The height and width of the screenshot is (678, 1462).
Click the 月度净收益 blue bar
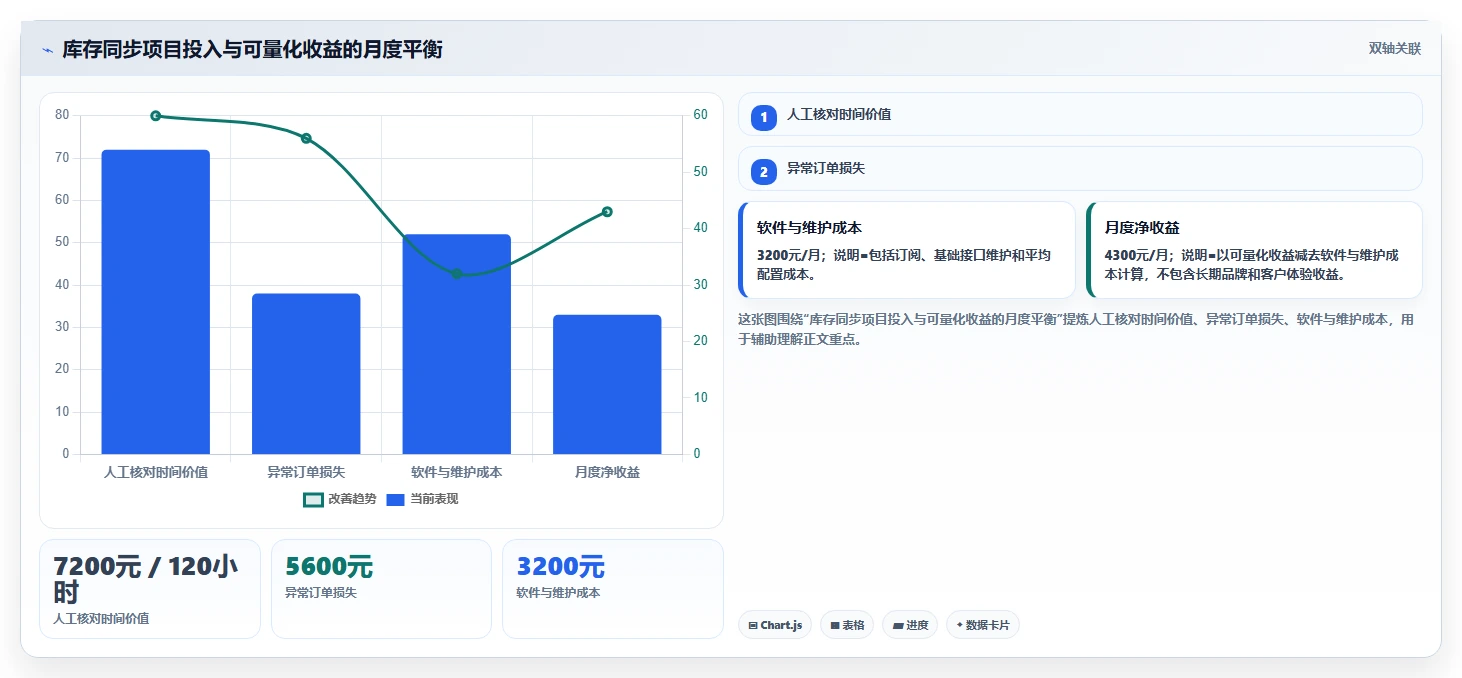(607, 385)
